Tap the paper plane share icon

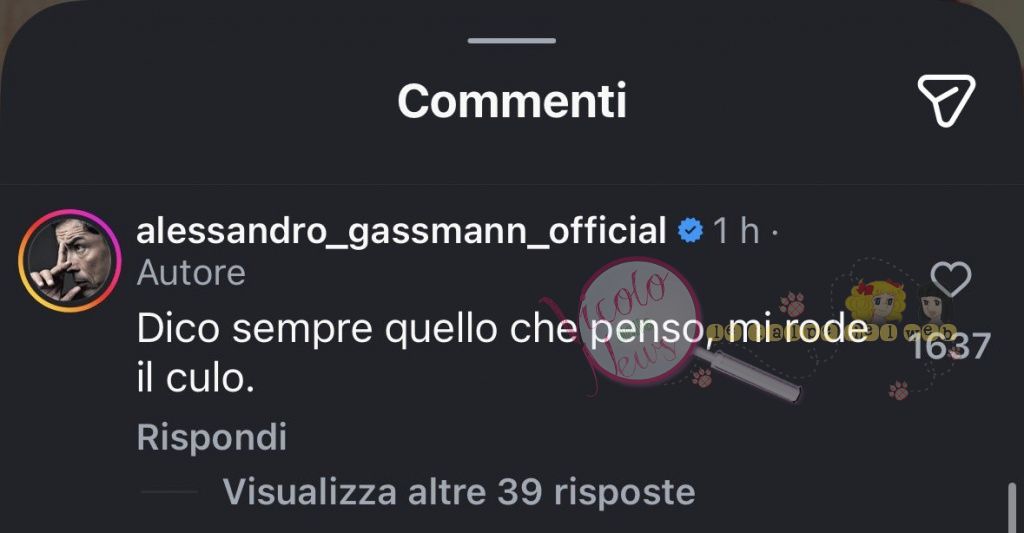[946, 101]
